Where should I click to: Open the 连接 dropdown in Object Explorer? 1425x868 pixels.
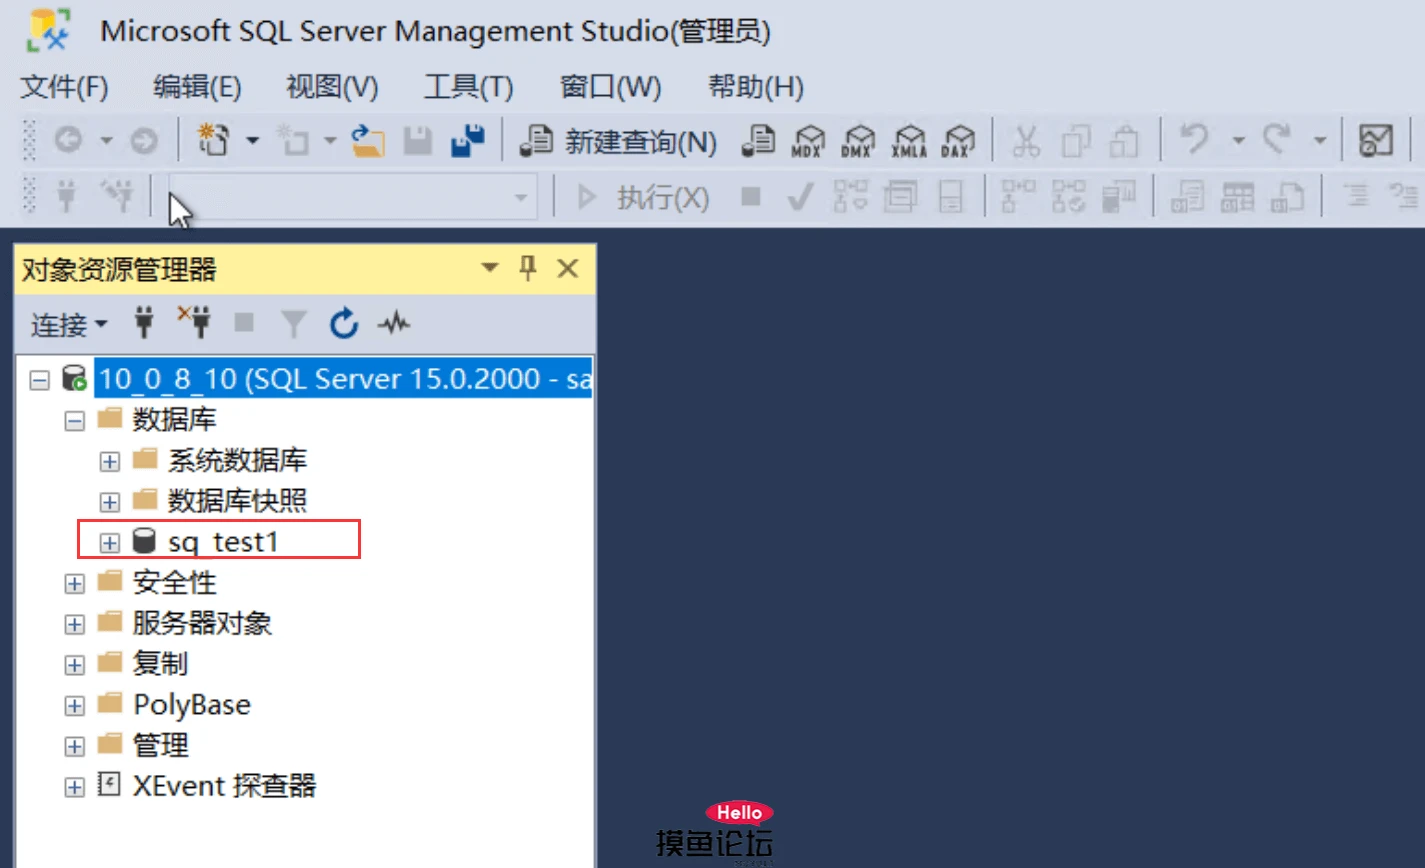(x=69, y=324)
